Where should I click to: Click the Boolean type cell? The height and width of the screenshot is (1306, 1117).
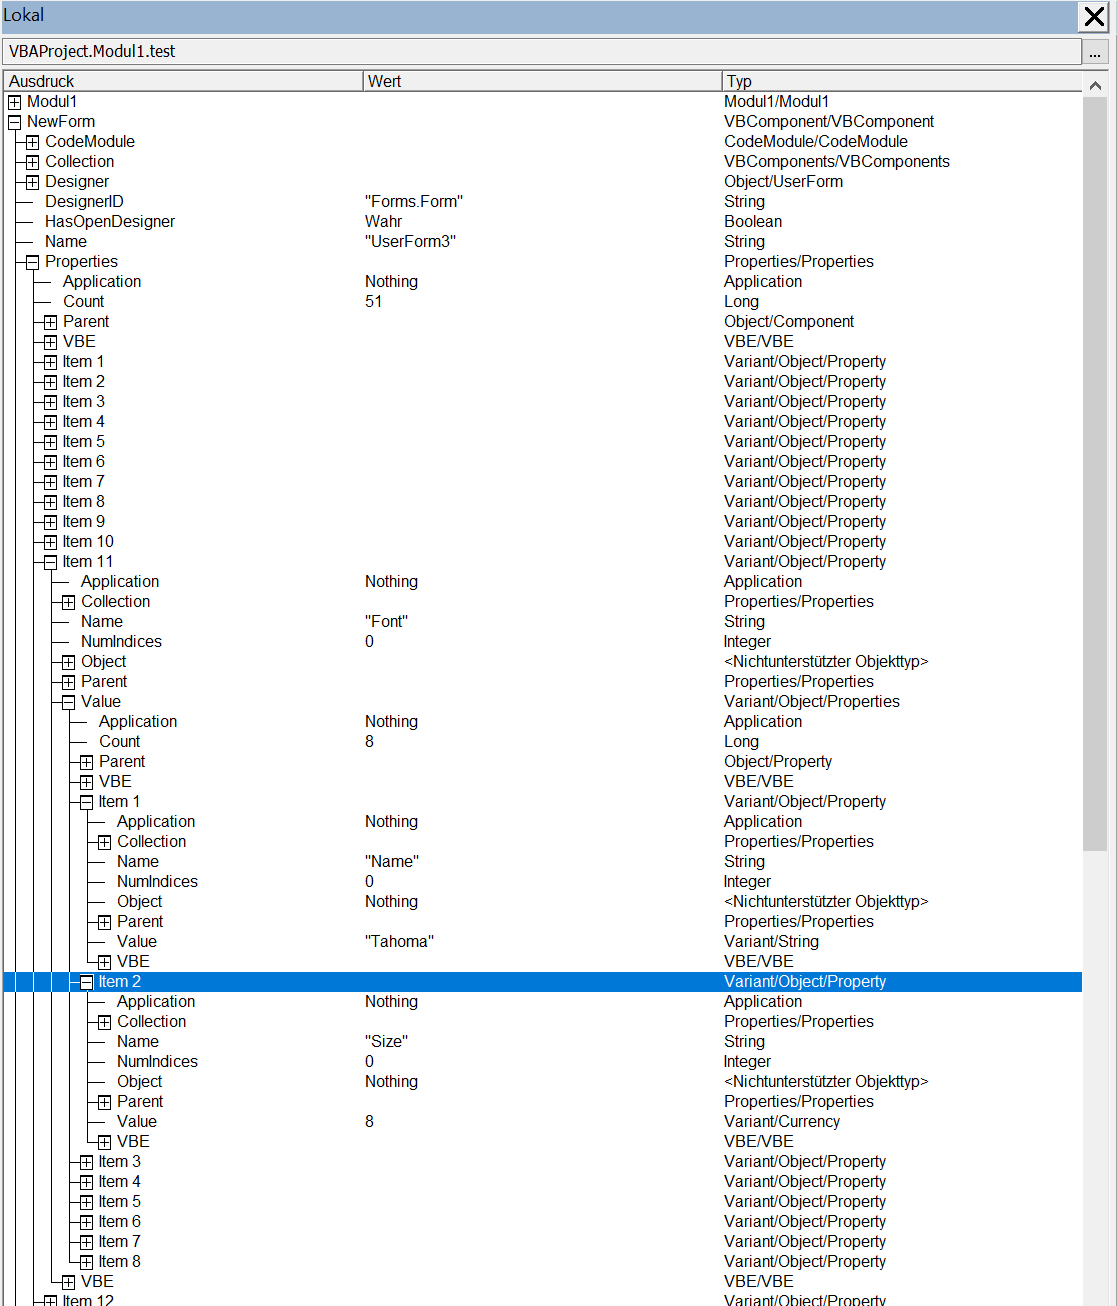(x=753, y=222)
